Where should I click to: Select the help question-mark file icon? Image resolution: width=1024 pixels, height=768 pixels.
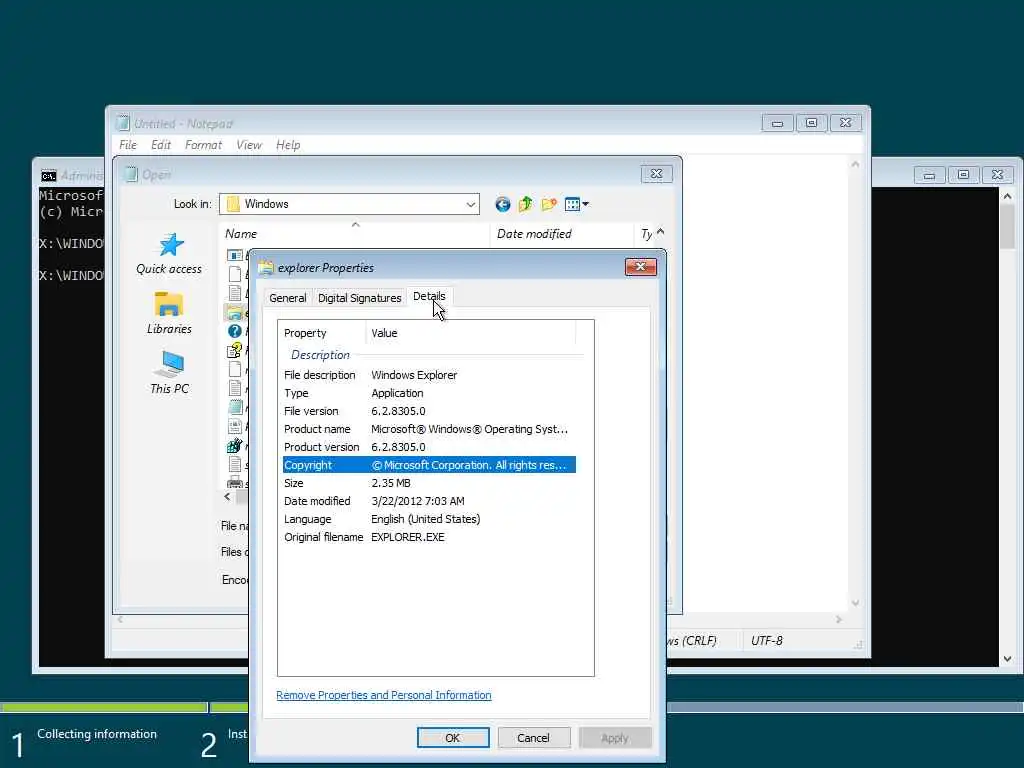tap(234, 331)
